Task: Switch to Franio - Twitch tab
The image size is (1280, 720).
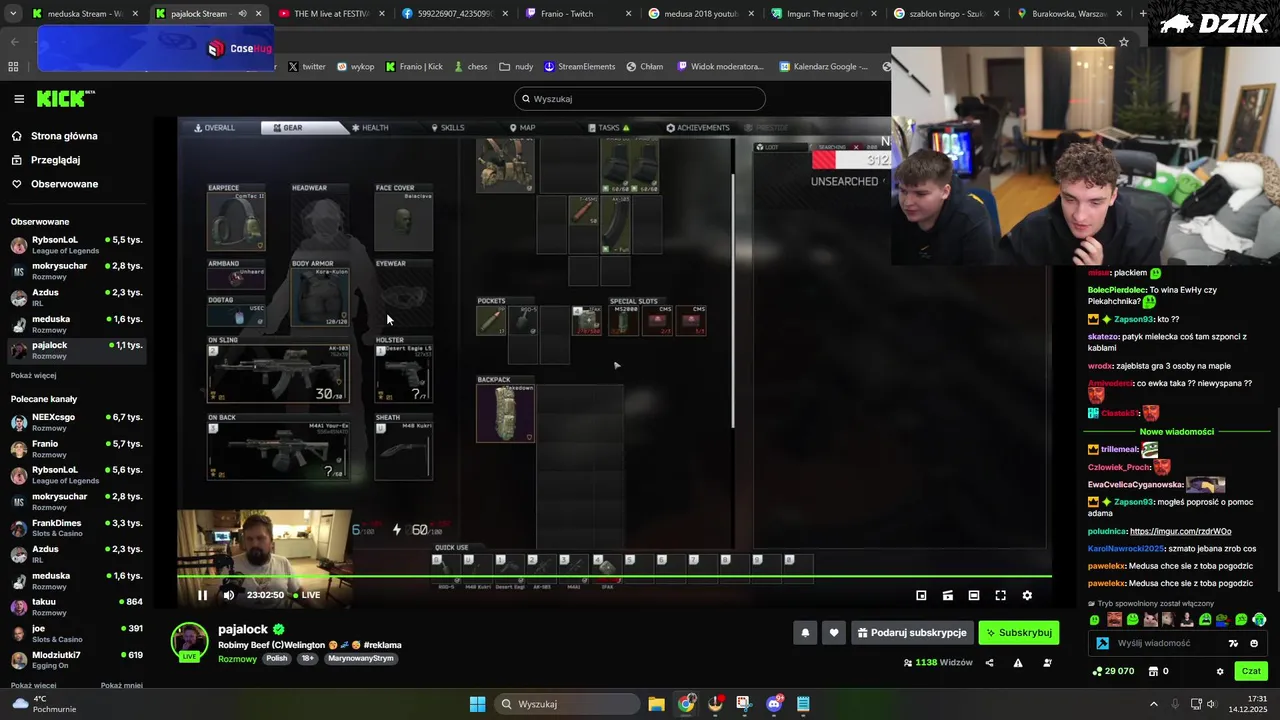Action: pos(577,14)
